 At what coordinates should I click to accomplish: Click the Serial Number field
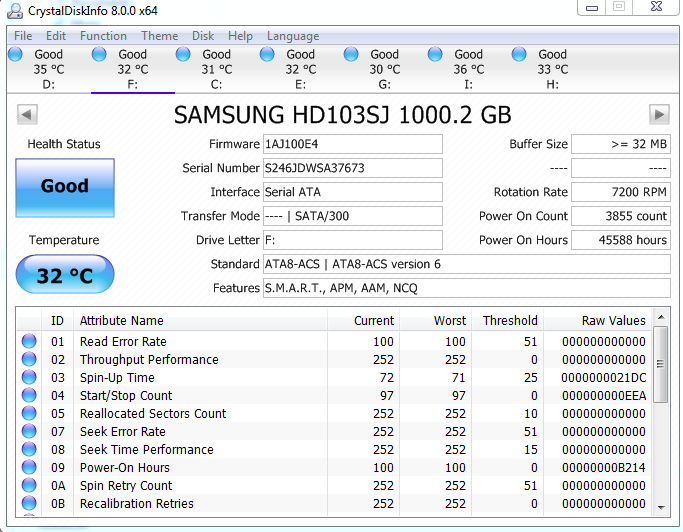click(x=352, y=168)
